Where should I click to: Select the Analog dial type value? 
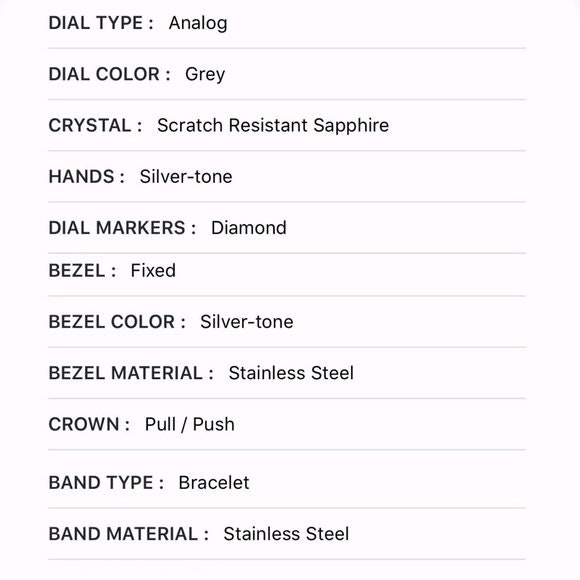pos(198,24)
